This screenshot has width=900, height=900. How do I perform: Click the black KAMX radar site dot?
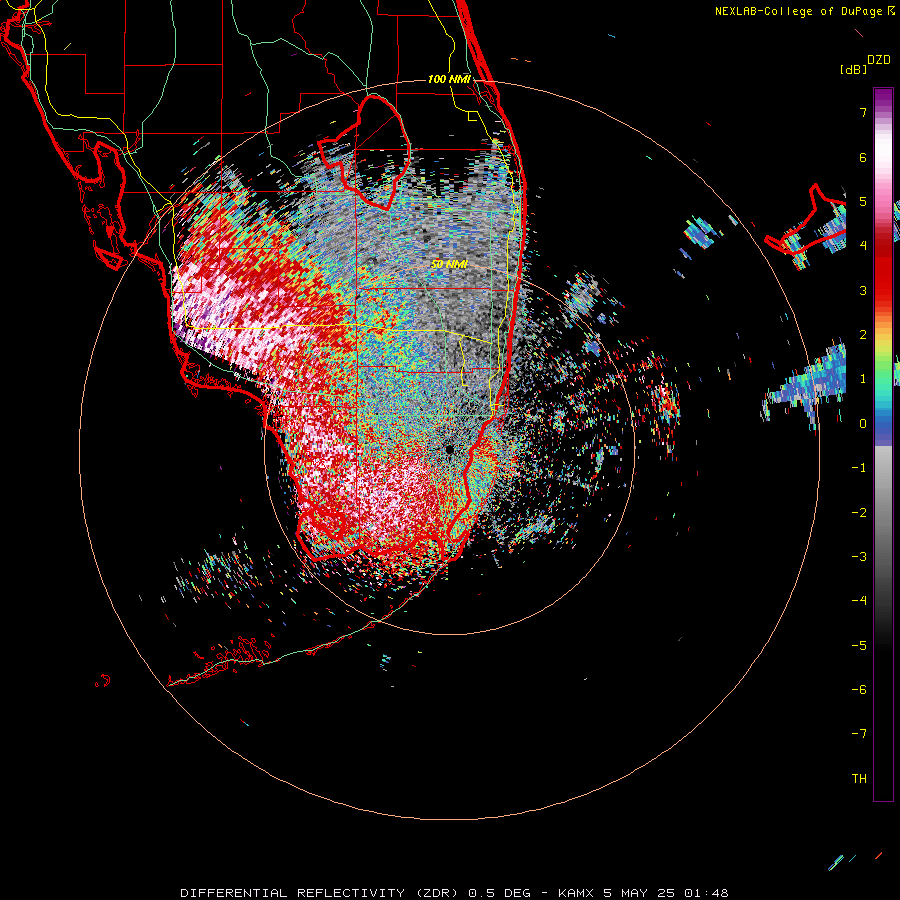pos(449,449)
